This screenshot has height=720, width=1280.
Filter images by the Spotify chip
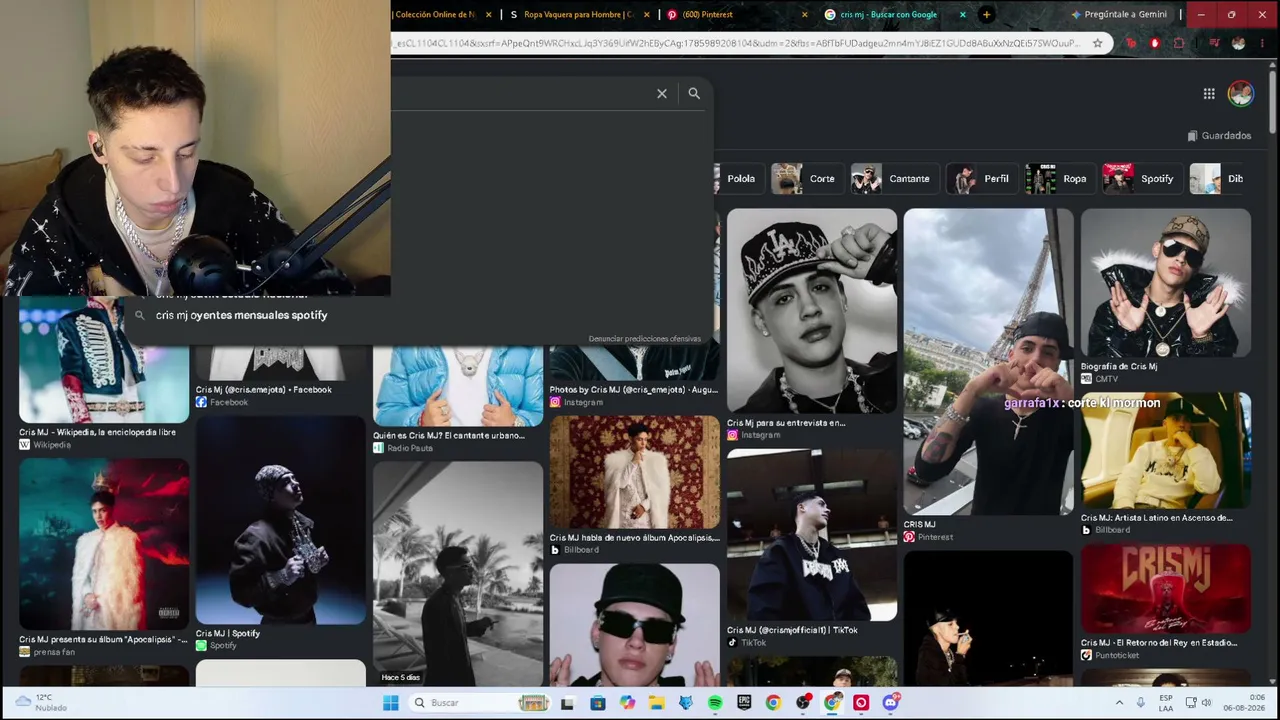[1141, 178]
